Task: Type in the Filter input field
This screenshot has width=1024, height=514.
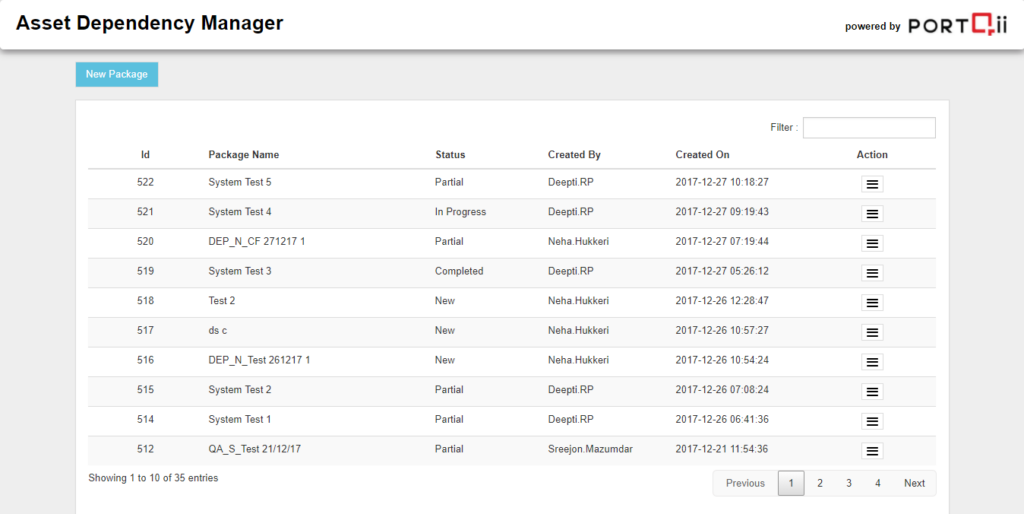Action: tap(868, 128)
